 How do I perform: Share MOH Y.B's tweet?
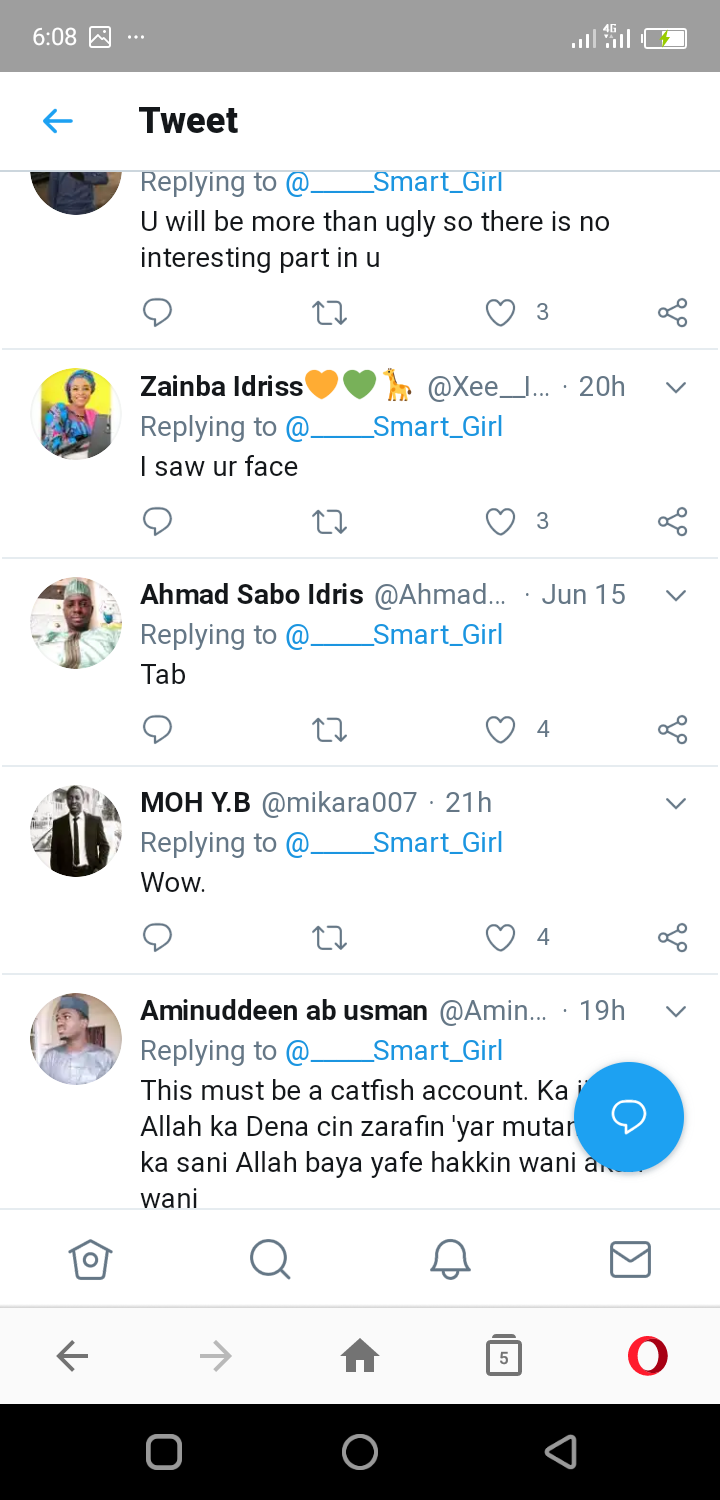[x=672, y=938]
